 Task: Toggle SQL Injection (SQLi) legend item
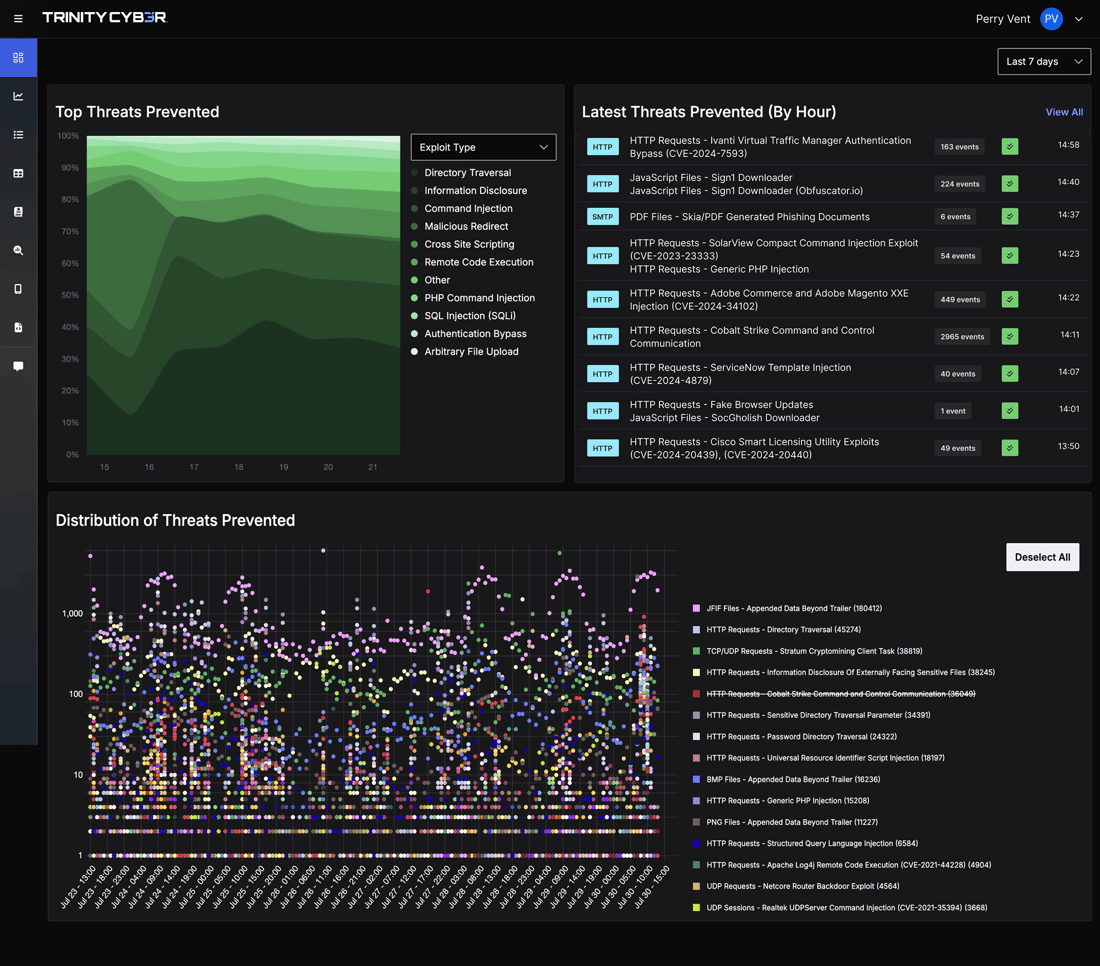click(x=463, y=316)
